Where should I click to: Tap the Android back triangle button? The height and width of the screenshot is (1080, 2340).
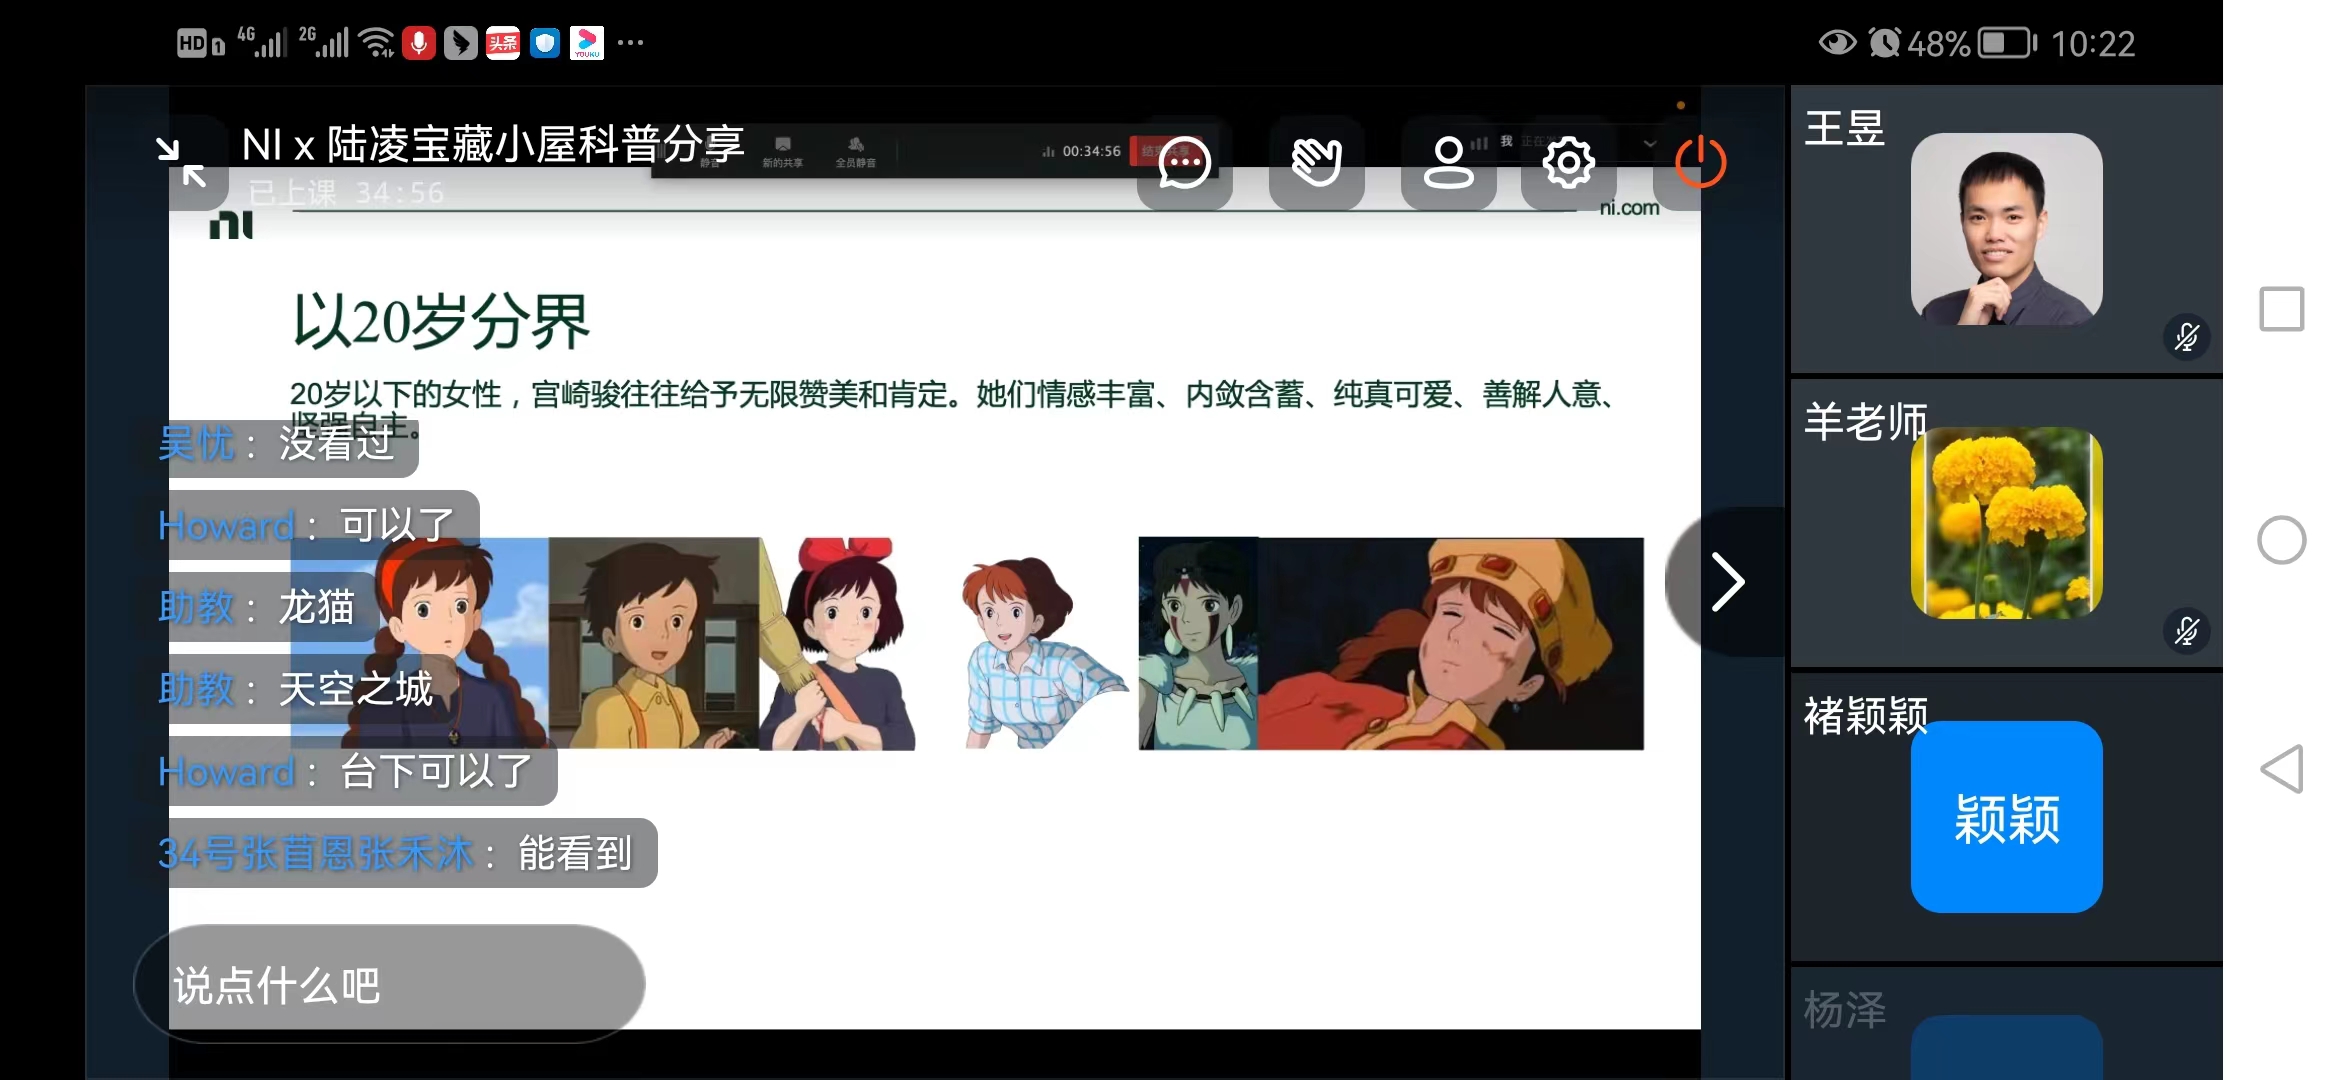tap(2282, 769)
